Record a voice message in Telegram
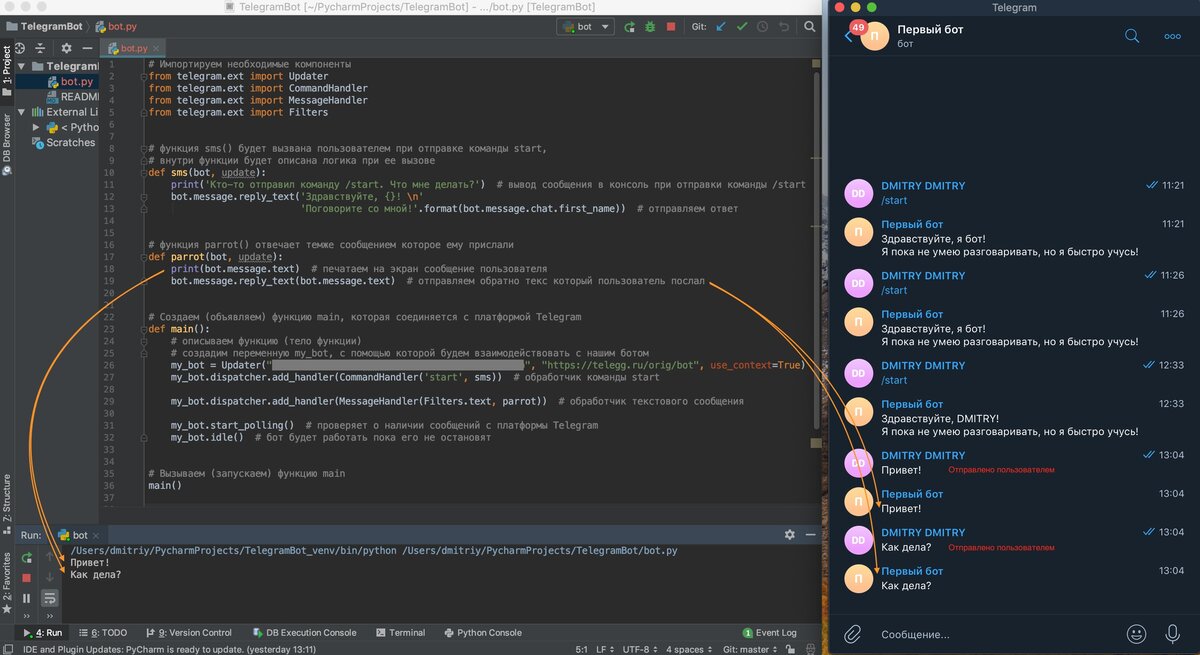Screen dimensions: 1200x655 pyautogui.click(x=1173, y=633)
